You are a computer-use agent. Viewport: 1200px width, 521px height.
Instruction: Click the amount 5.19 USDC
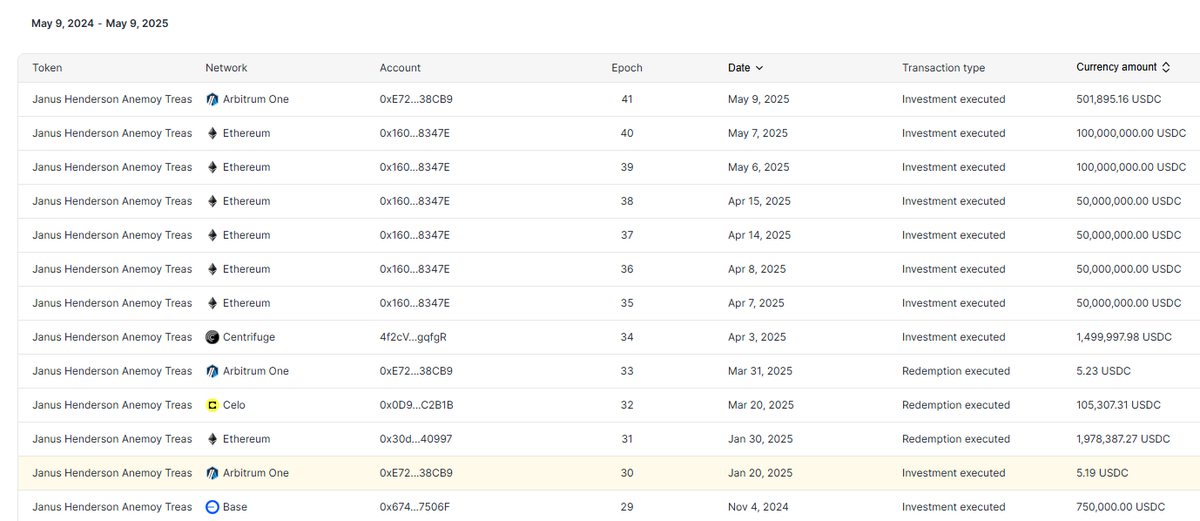1102,474
